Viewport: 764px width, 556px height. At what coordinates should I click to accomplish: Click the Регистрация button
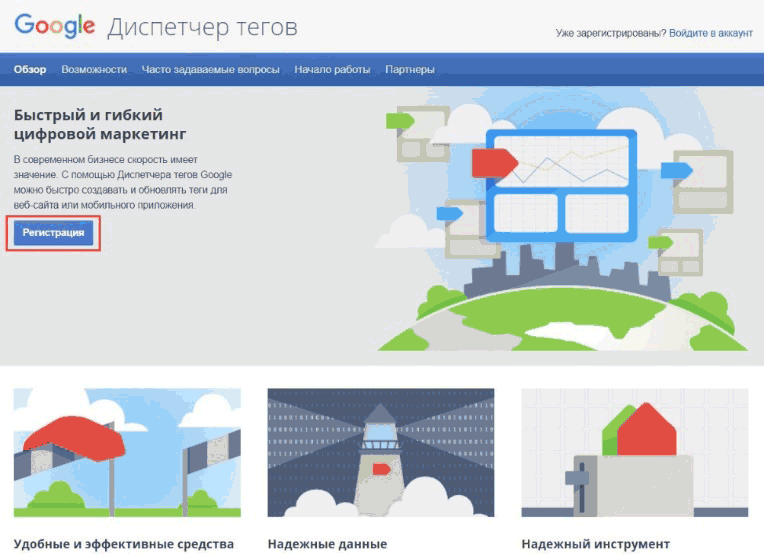(x=53, y=233)
